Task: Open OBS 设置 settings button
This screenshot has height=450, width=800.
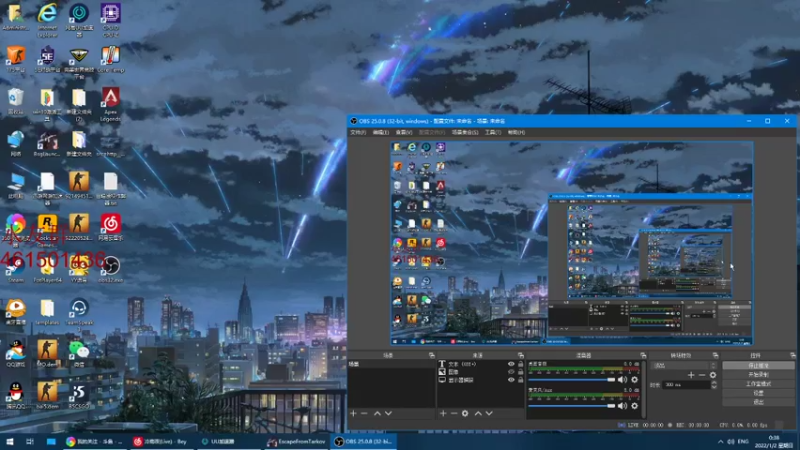Action: click(x=759, y=393)
